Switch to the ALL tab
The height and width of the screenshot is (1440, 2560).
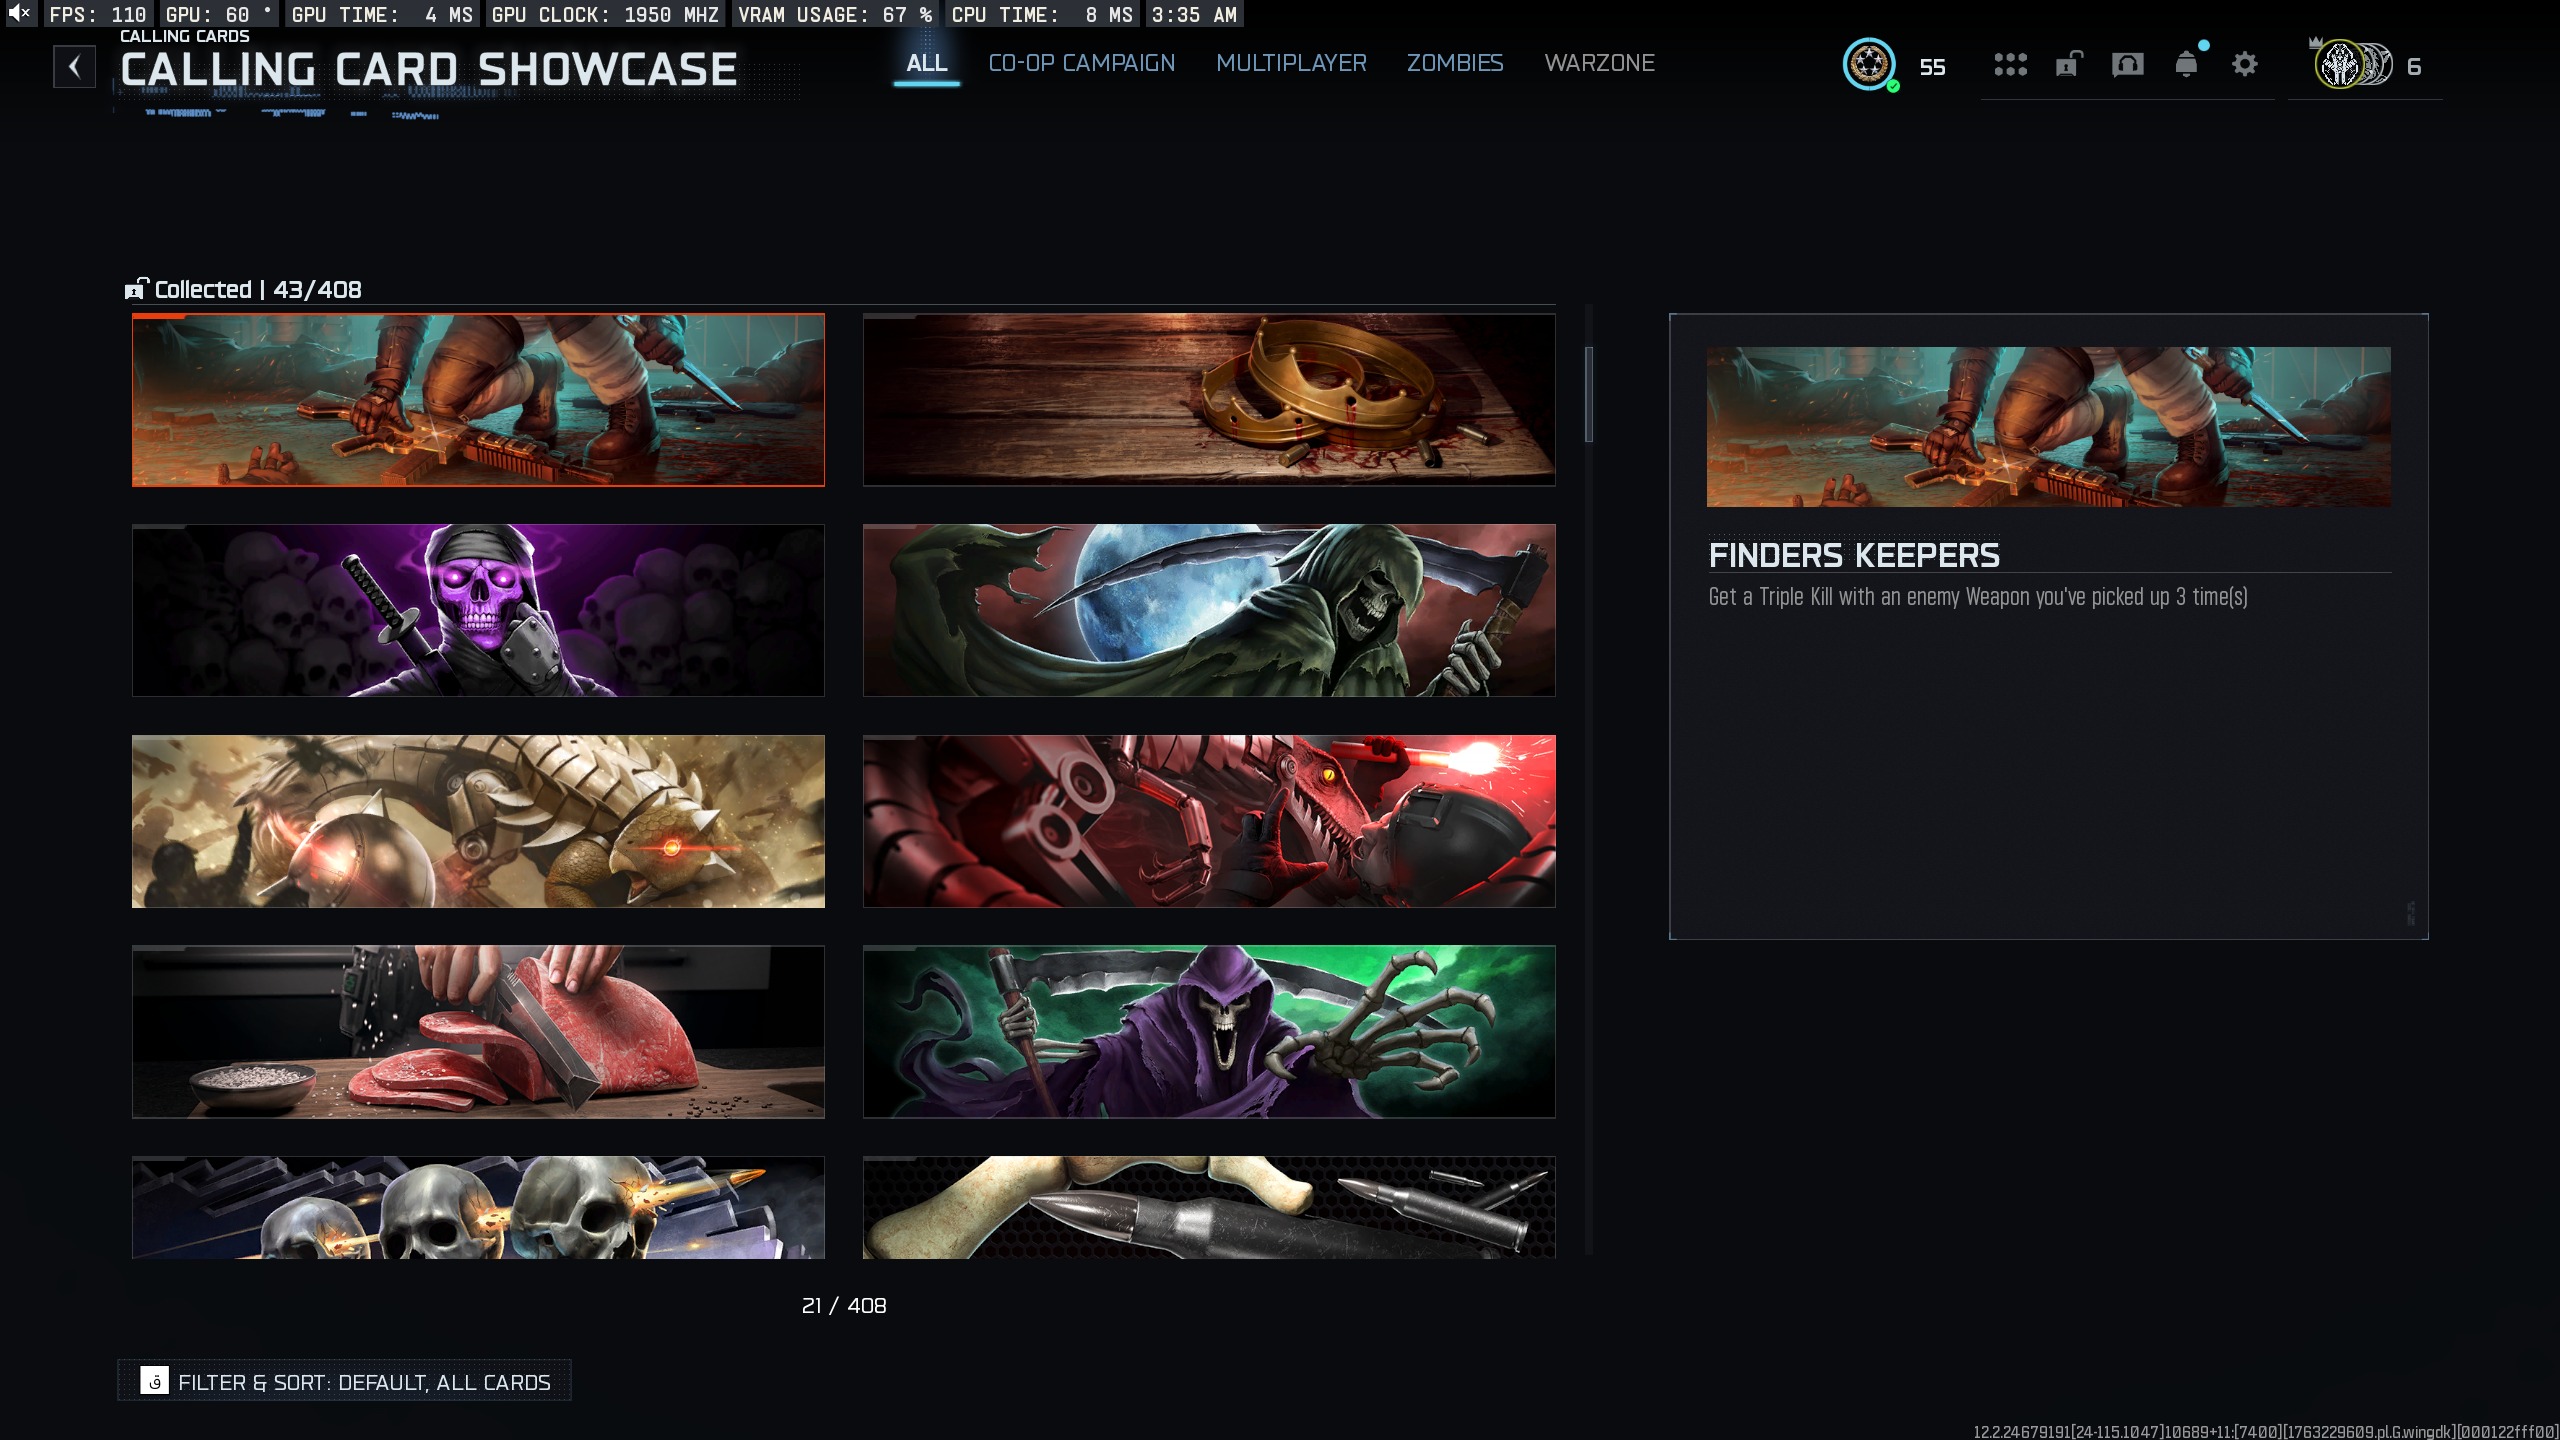click(927, 63)
